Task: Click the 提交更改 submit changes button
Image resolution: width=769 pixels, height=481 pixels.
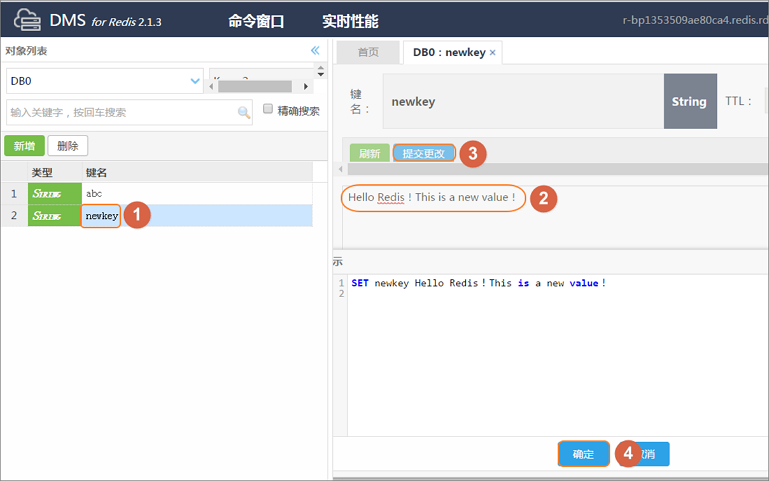Action: 424,153
